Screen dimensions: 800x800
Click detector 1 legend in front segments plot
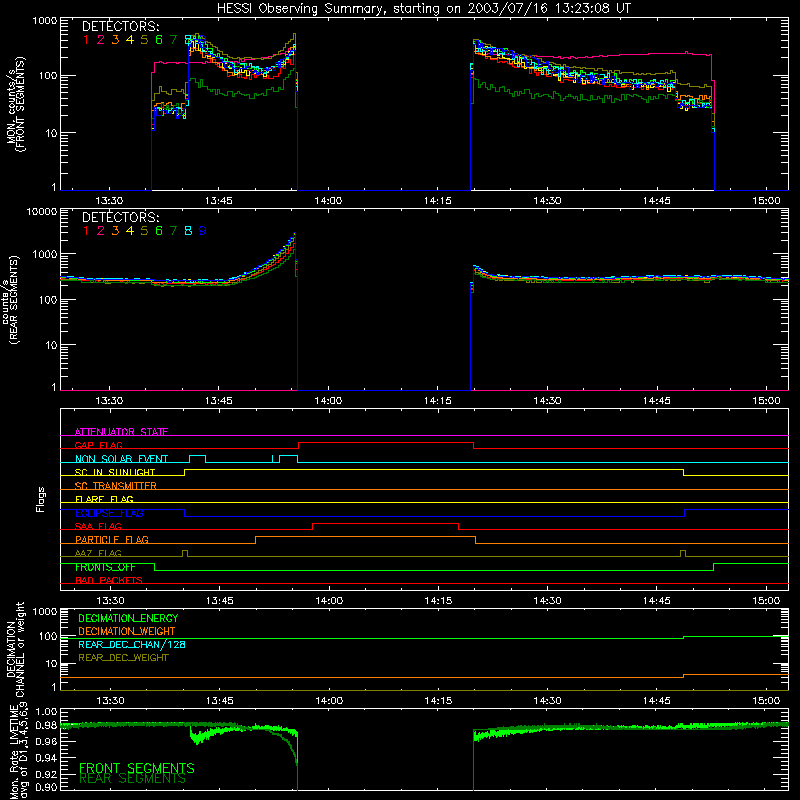(x=86, y=39)
